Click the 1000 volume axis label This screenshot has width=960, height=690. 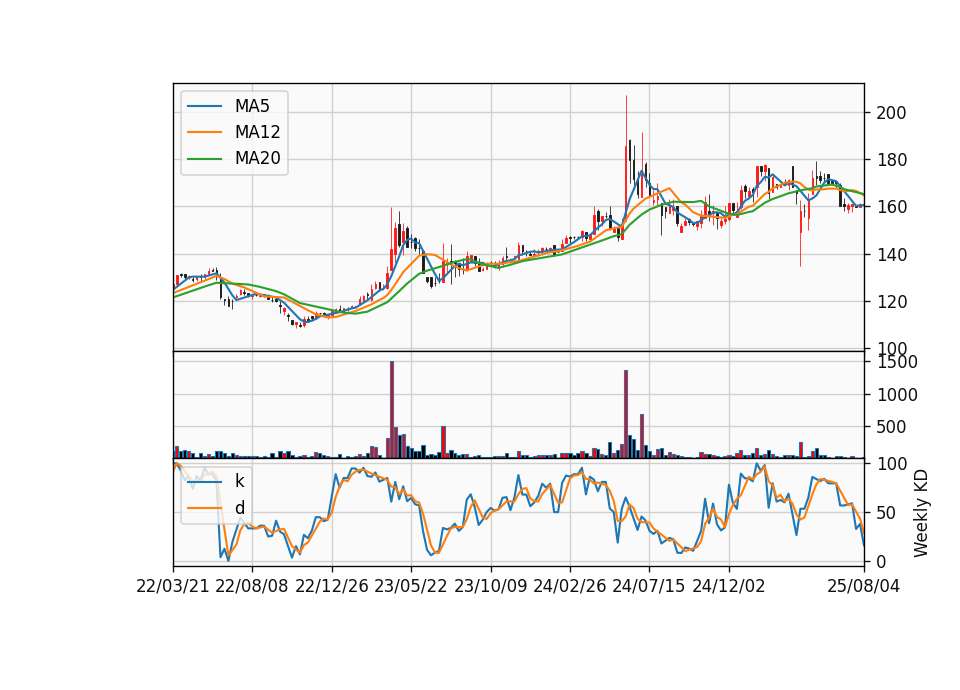point(897,396)
